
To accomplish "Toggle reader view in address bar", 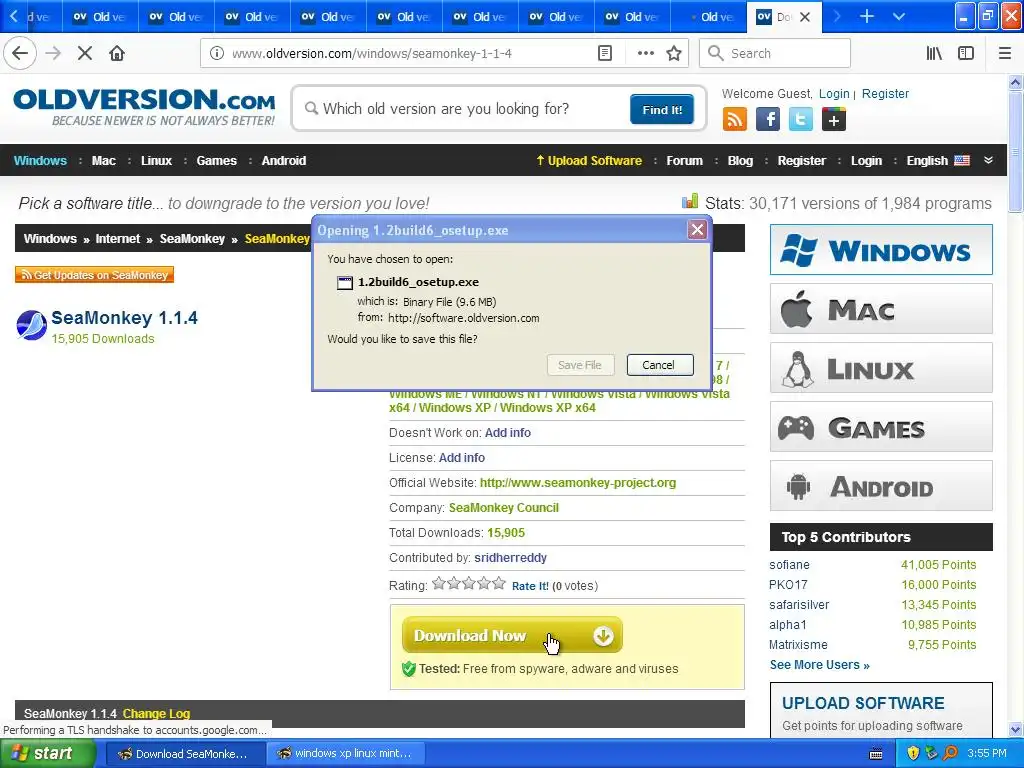I will pyautogui.click(x=605, y=53).
